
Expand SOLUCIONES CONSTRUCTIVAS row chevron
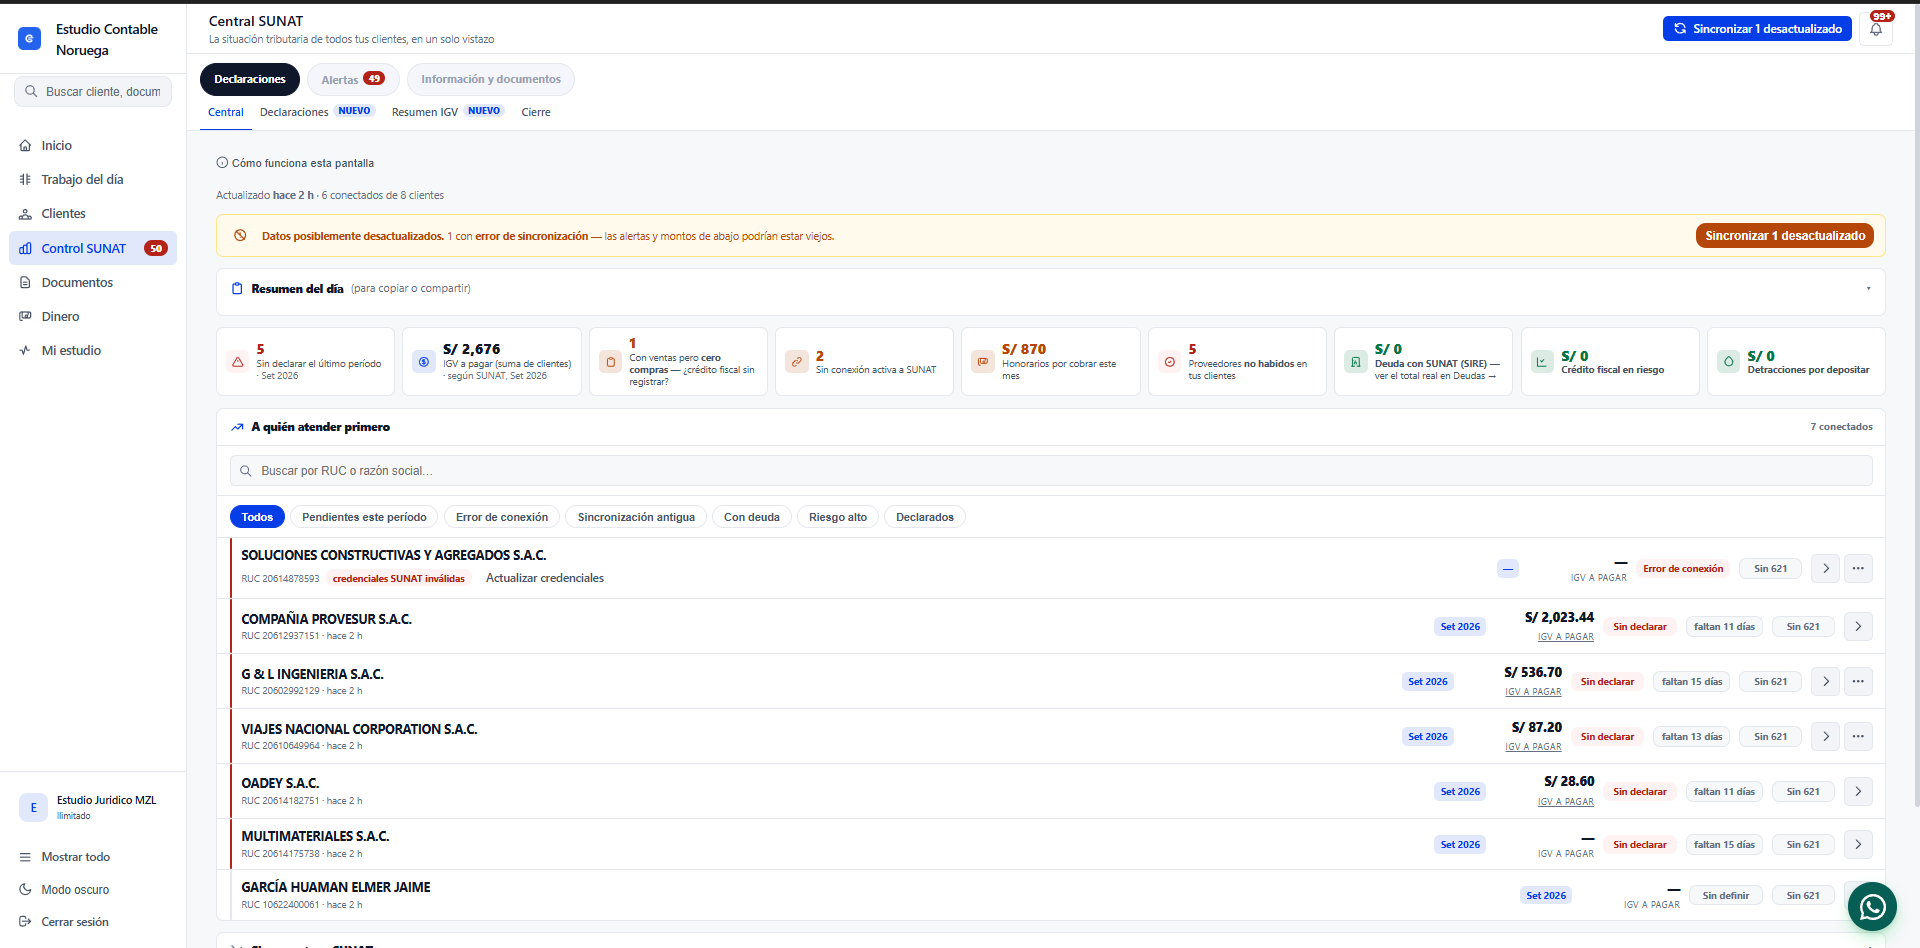[x=1826, y=569]
